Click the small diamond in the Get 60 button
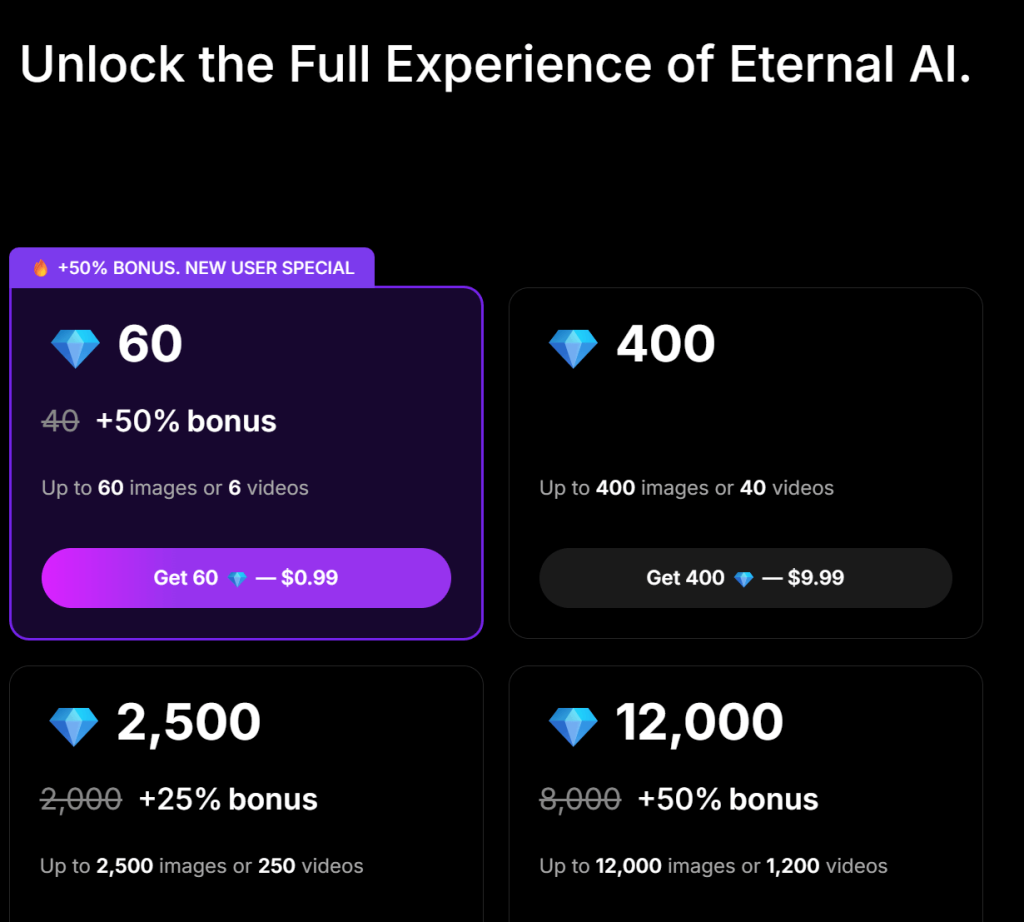Viewport: 1024px width, 922px height. (237, 579)
